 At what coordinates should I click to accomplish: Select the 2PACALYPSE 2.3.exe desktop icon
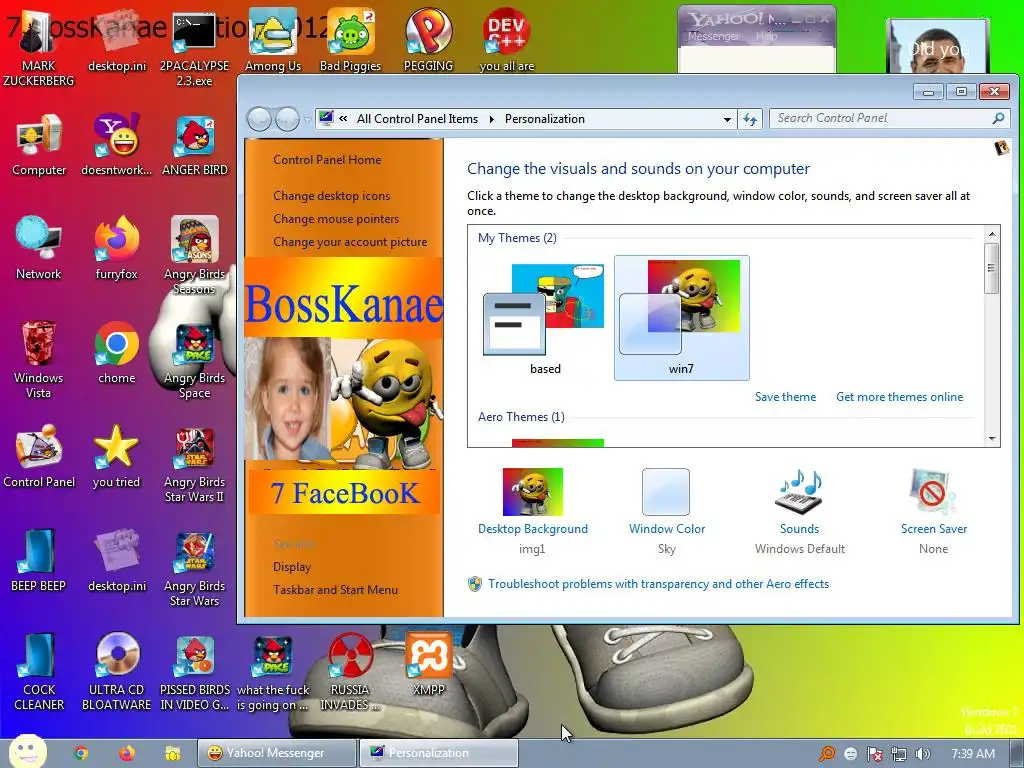coord(194,49)
